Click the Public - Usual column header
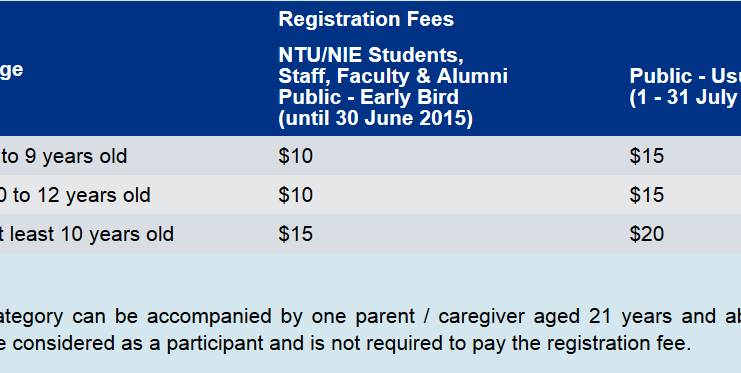 click(685, 76)
